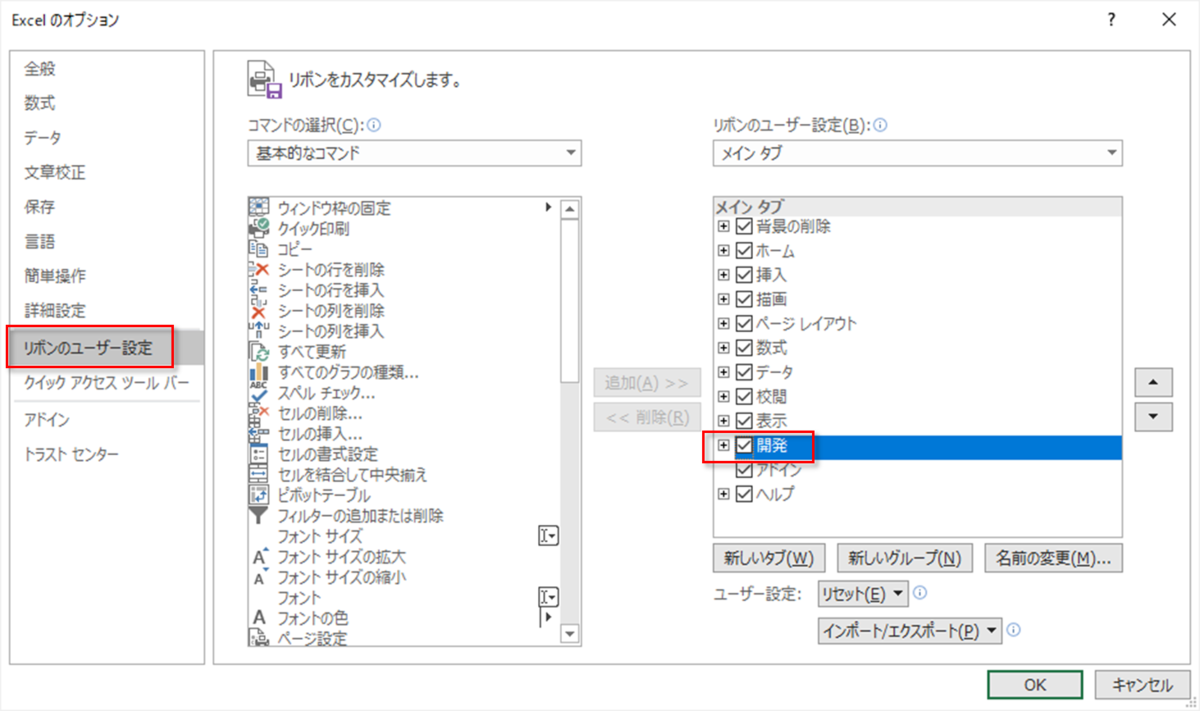The image size is (1200, 711).
Task: Open the 文章校正 options category
Action: pyautogui.click(x=55, y=172)
